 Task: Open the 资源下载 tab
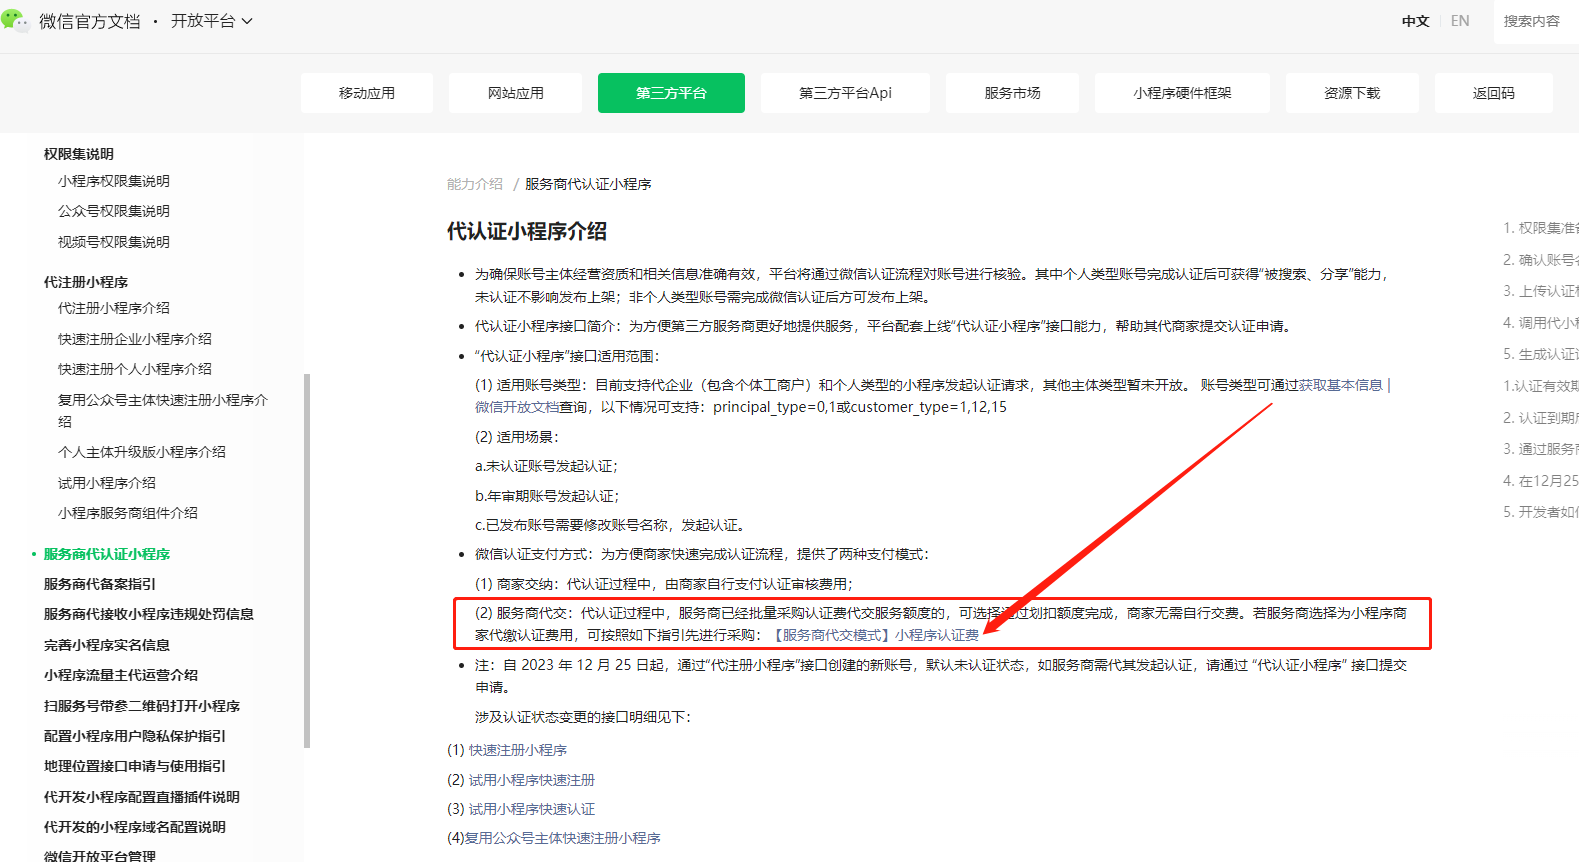pyautogui.click(x=1352, y=93)
